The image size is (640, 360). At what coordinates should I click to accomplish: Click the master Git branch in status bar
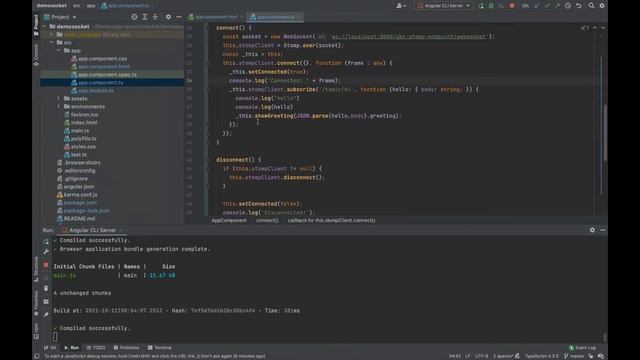coord(574,356)
